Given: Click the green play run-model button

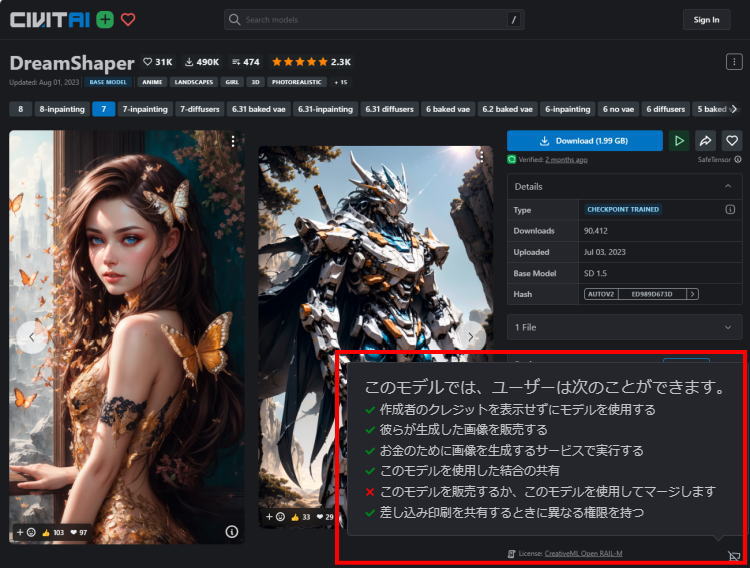Looking at the screenshot, I should pos(679,141).
